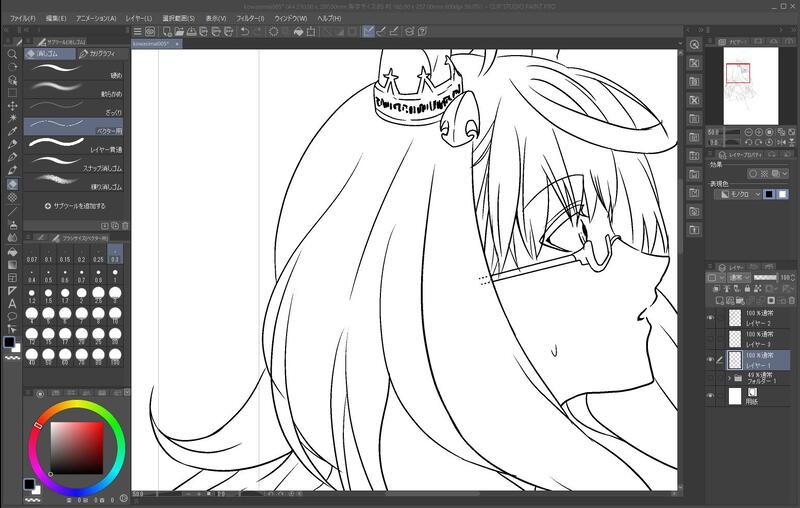This screenshot has width=800, height=508.
Task: Show レイヤー 3 using its visibility box
Action: (710, 339)
